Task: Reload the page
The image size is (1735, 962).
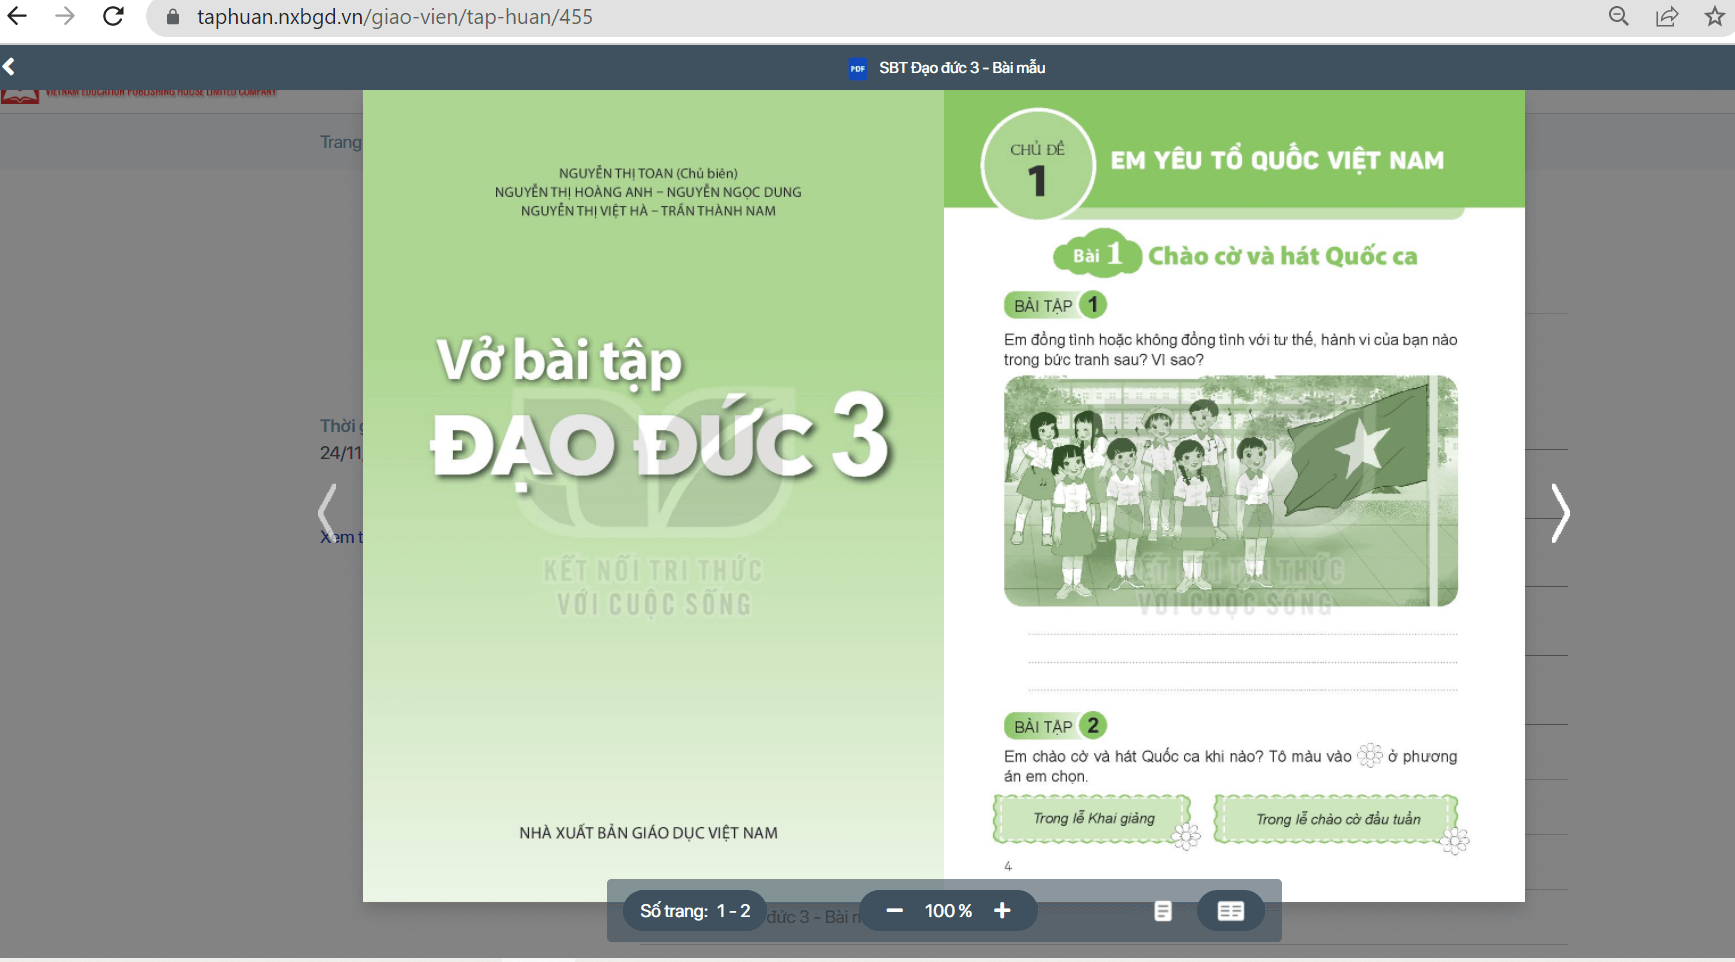Action: (x=113, y=16)
